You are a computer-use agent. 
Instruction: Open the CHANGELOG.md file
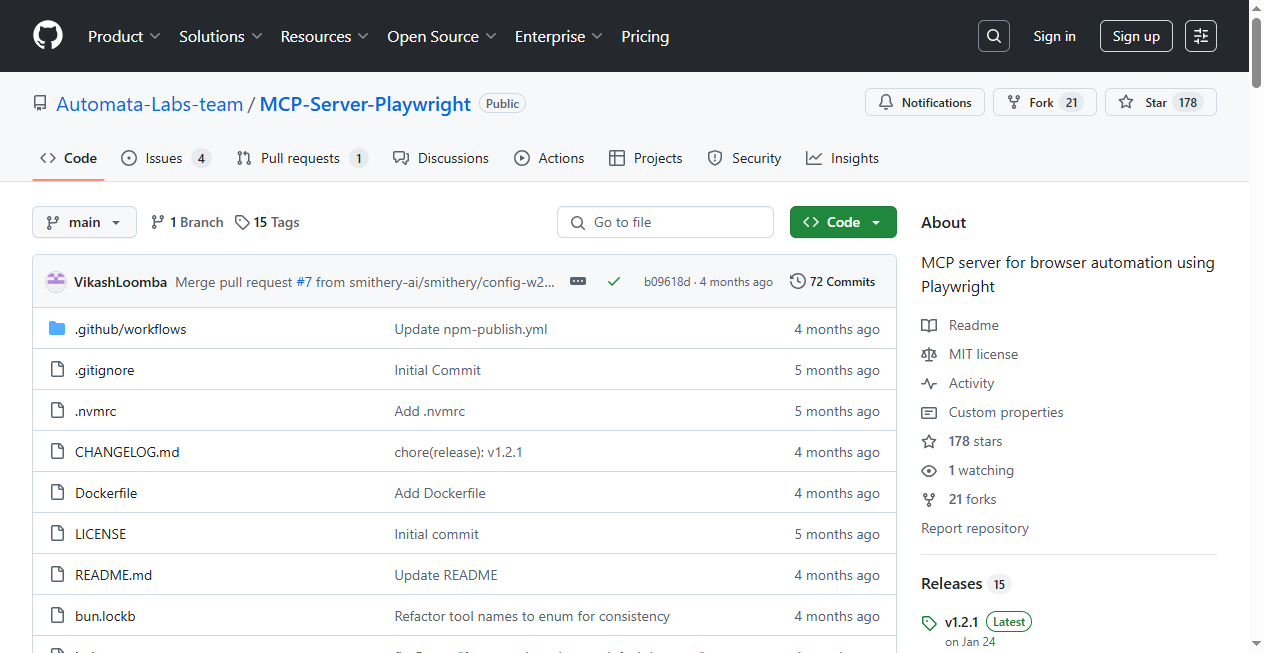coord(127,452)
